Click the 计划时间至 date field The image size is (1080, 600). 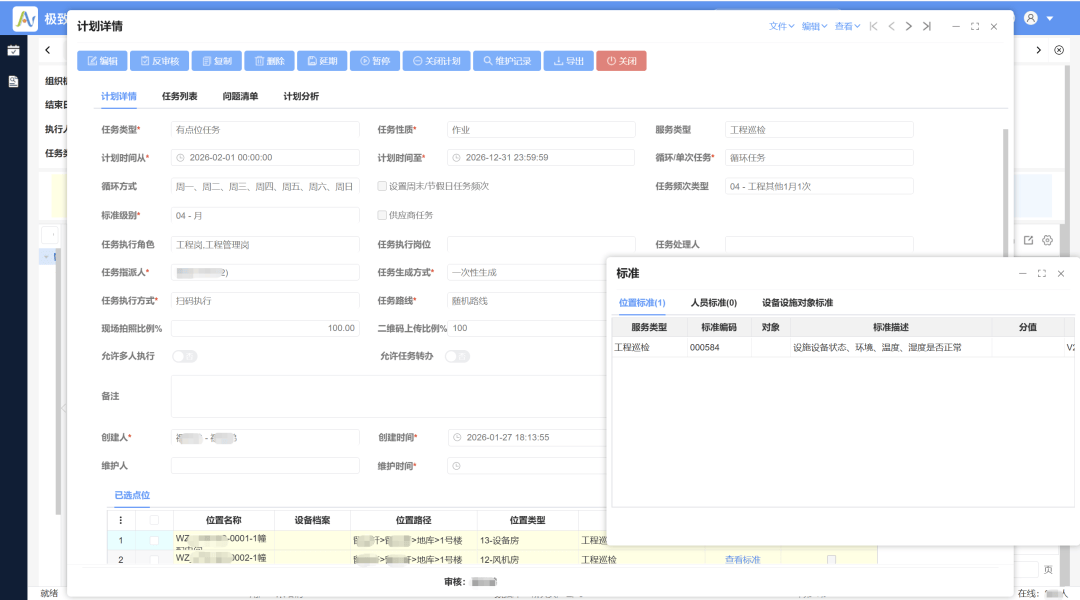click(541, 158)
